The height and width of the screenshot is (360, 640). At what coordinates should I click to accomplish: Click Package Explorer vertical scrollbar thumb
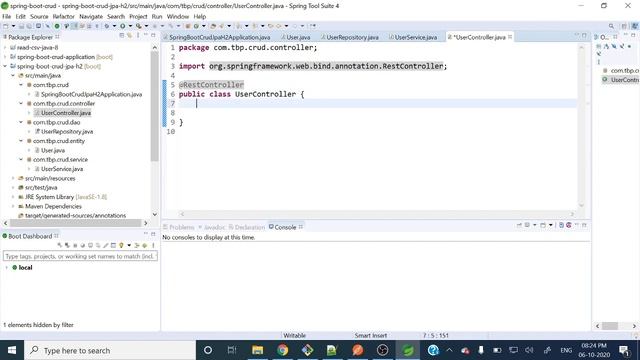click(154, 106)
